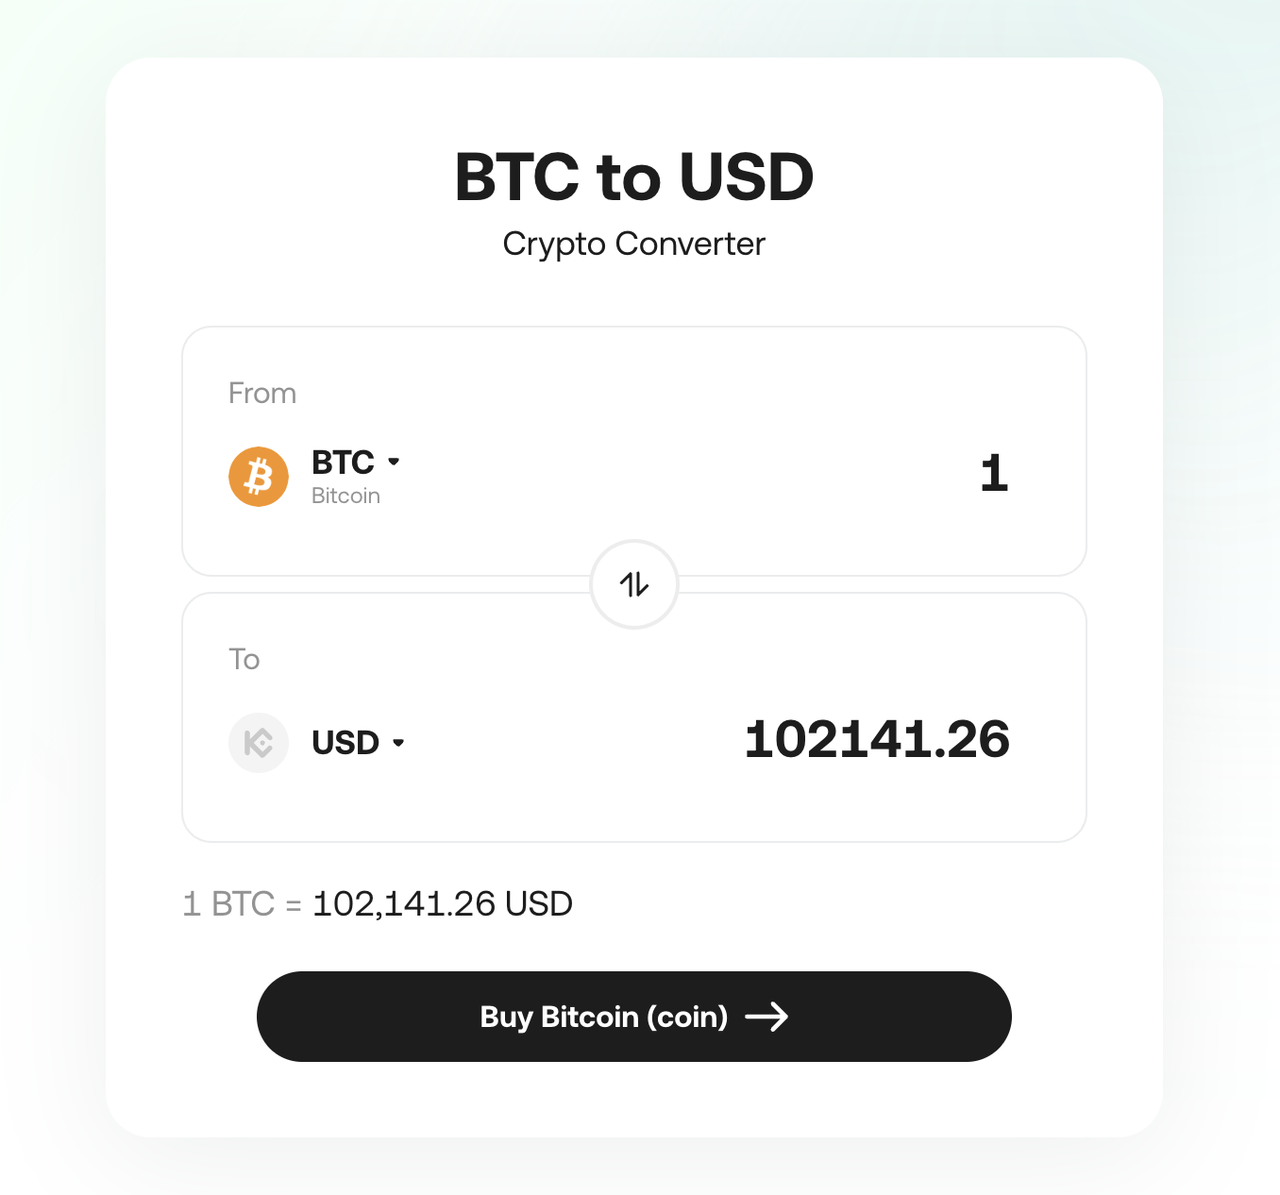Click the "102,141.26 USD" exchange rate text
The width and height of the screenshot is (1280, 1195).
point(442,904)
